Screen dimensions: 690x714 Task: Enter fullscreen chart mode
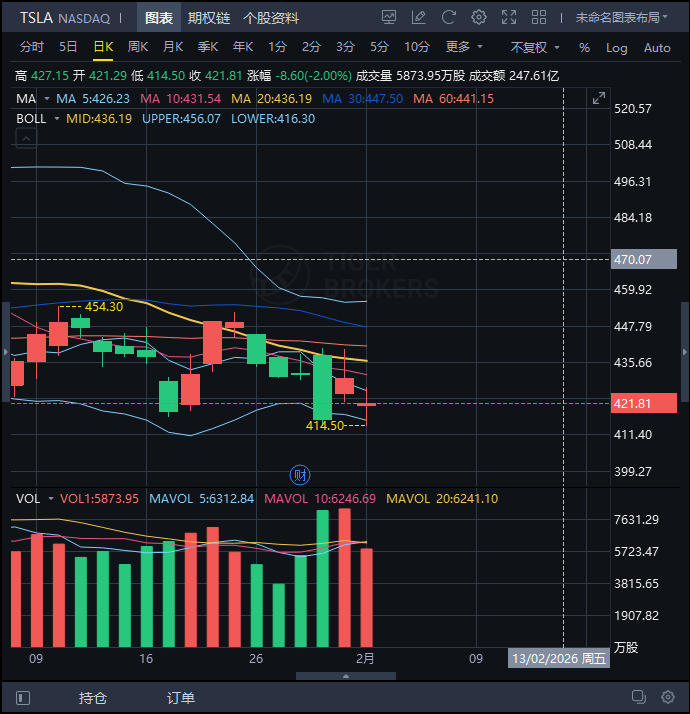(509, 18)
